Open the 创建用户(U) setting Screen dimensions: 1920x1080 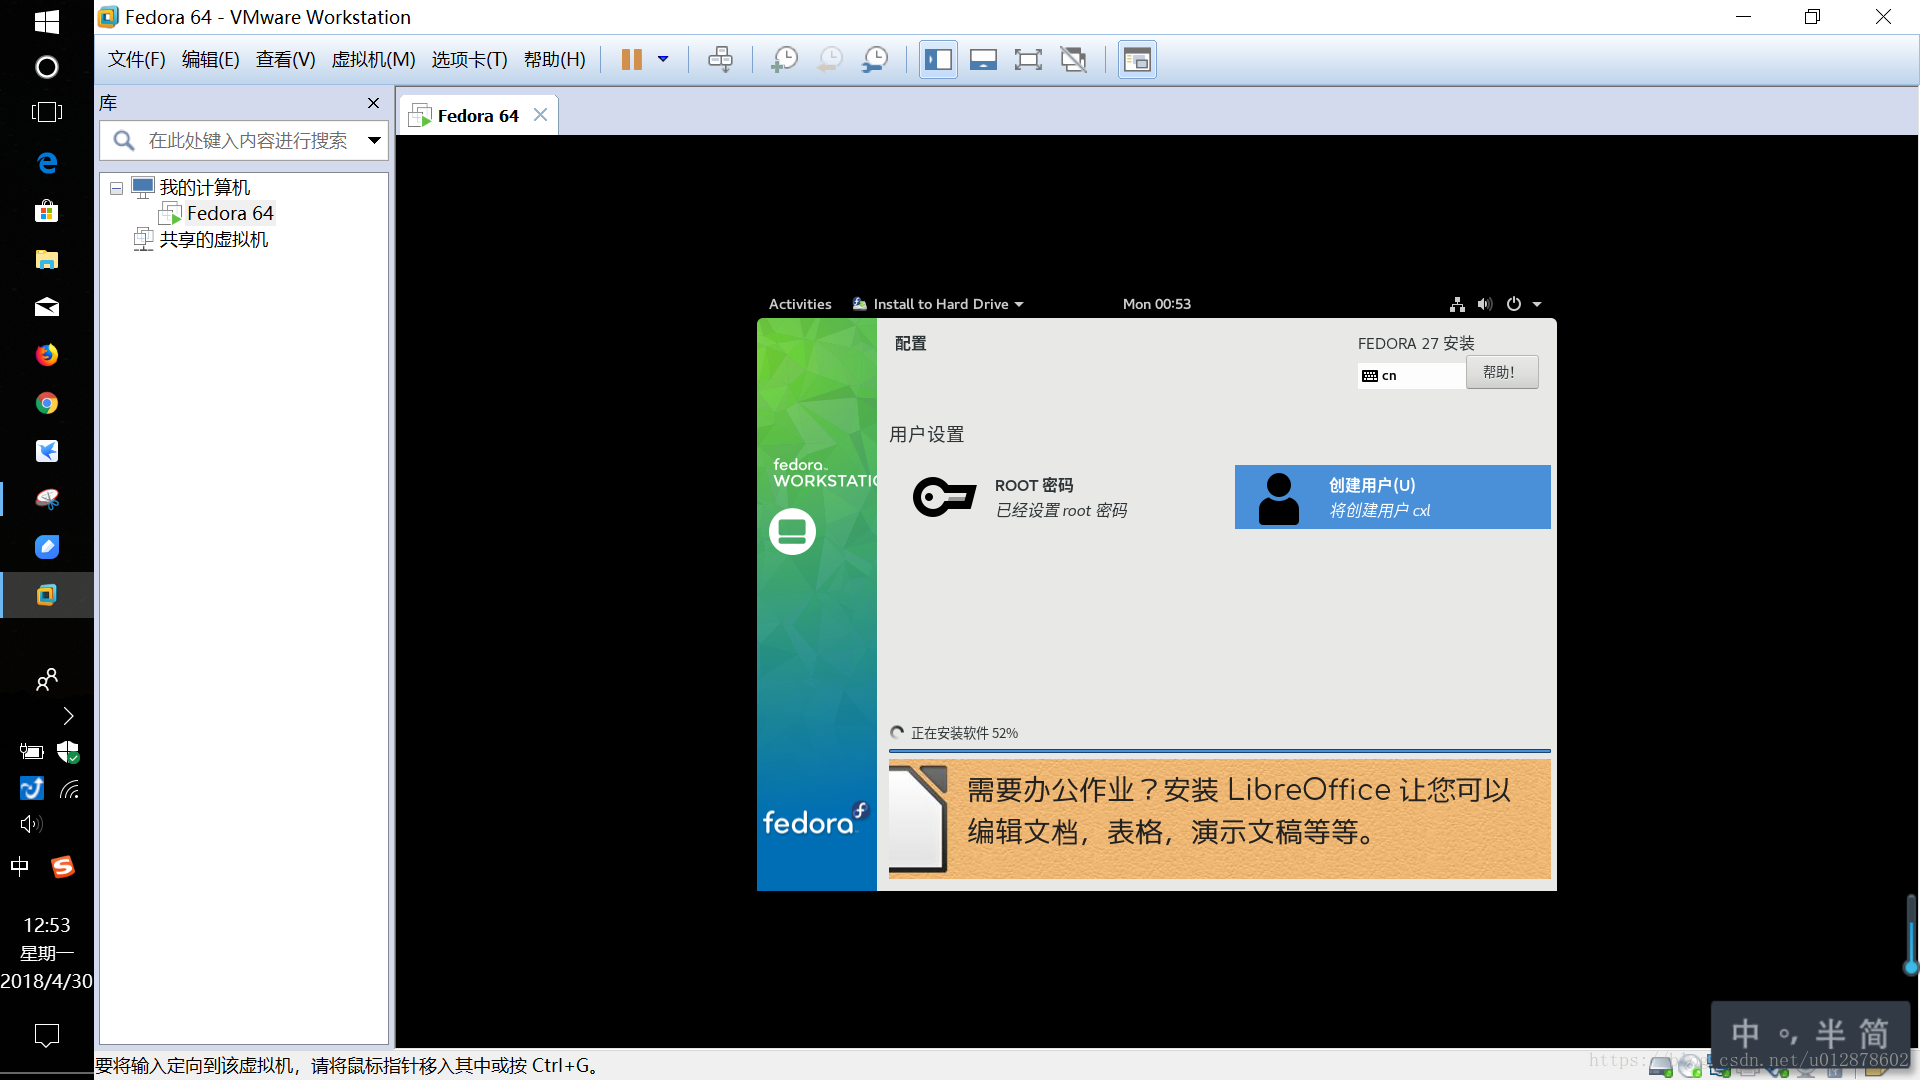tap(1392, 497)
